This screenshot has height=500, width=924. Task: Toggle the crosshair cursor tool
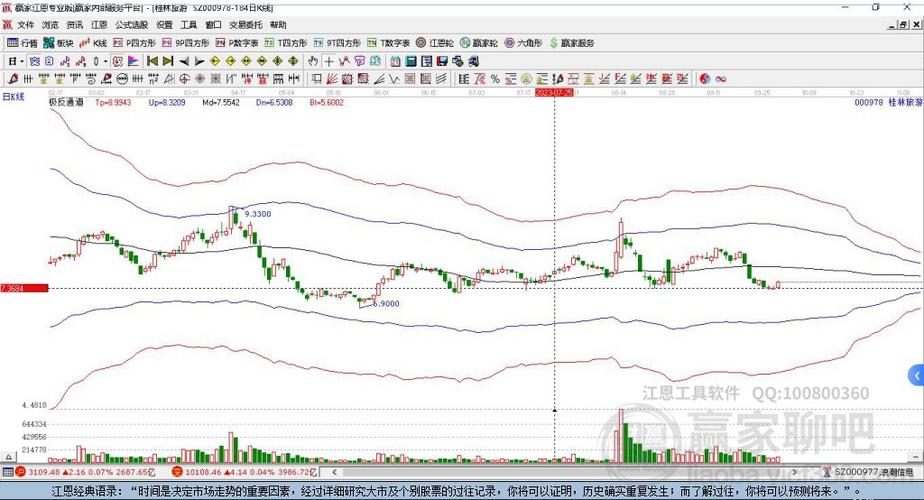pos(329,61)
